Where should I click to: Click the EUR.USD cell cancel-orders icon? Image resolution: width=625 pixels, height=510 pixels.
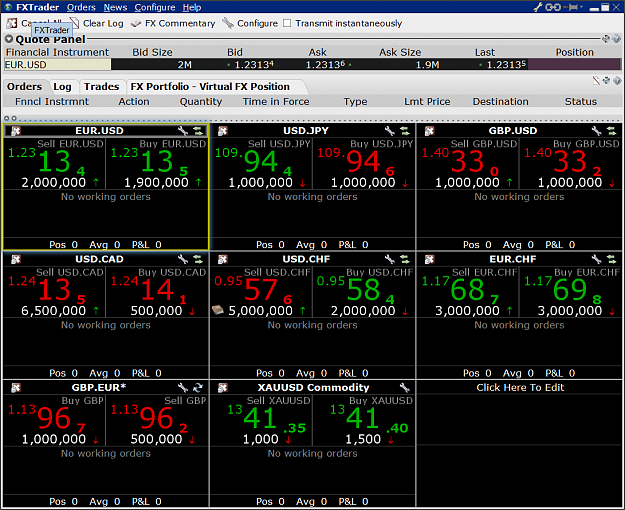[16, 130]
